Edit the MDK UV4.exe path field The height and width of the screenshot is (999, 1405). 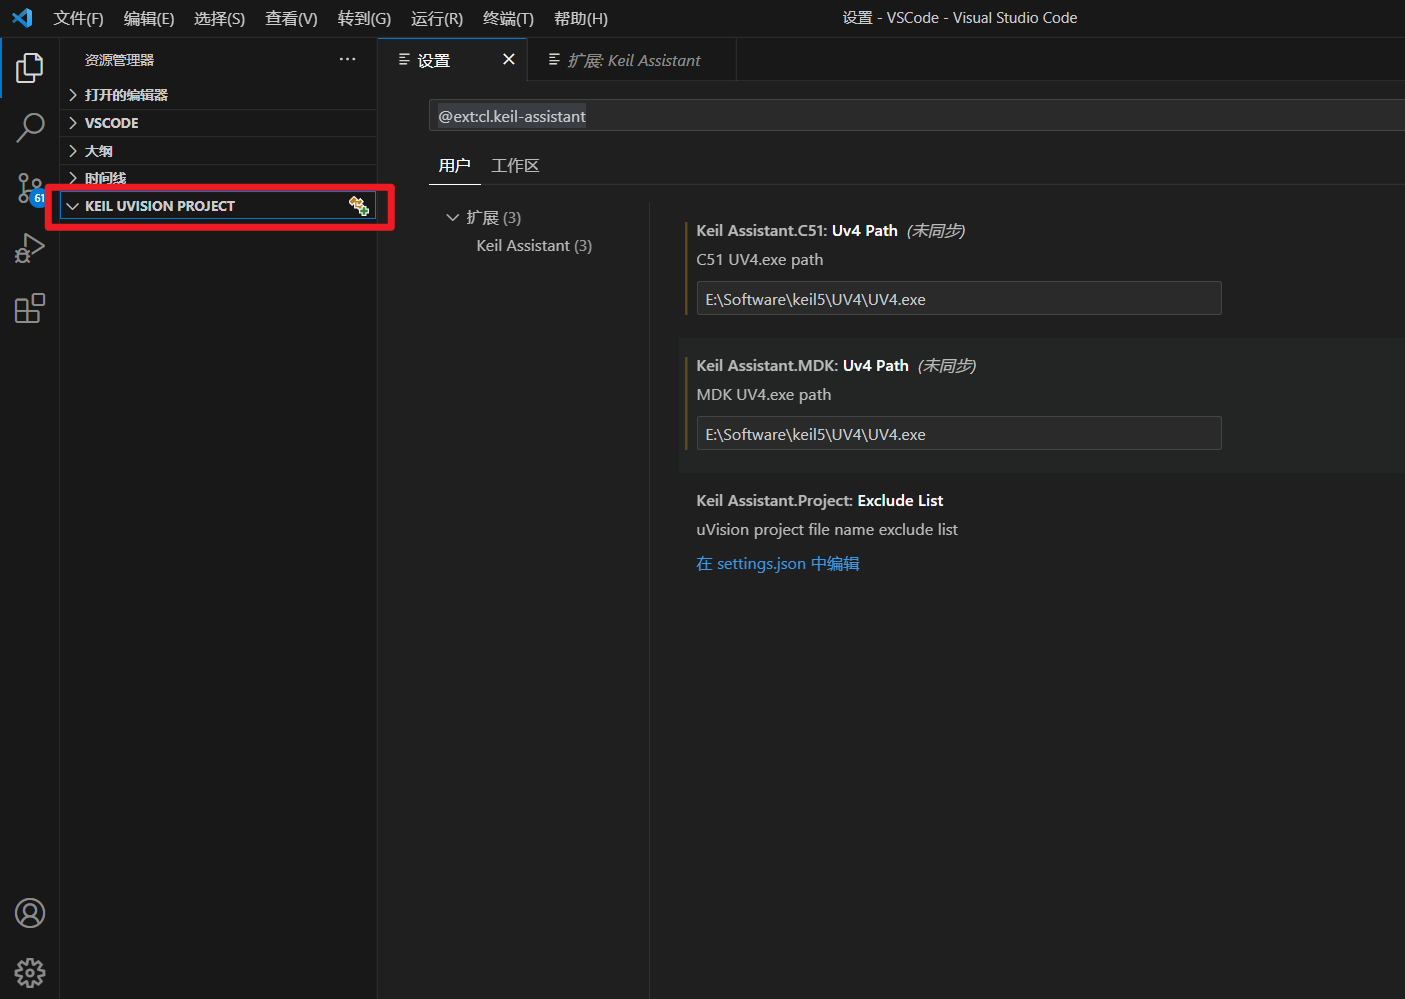click(959, 434)
